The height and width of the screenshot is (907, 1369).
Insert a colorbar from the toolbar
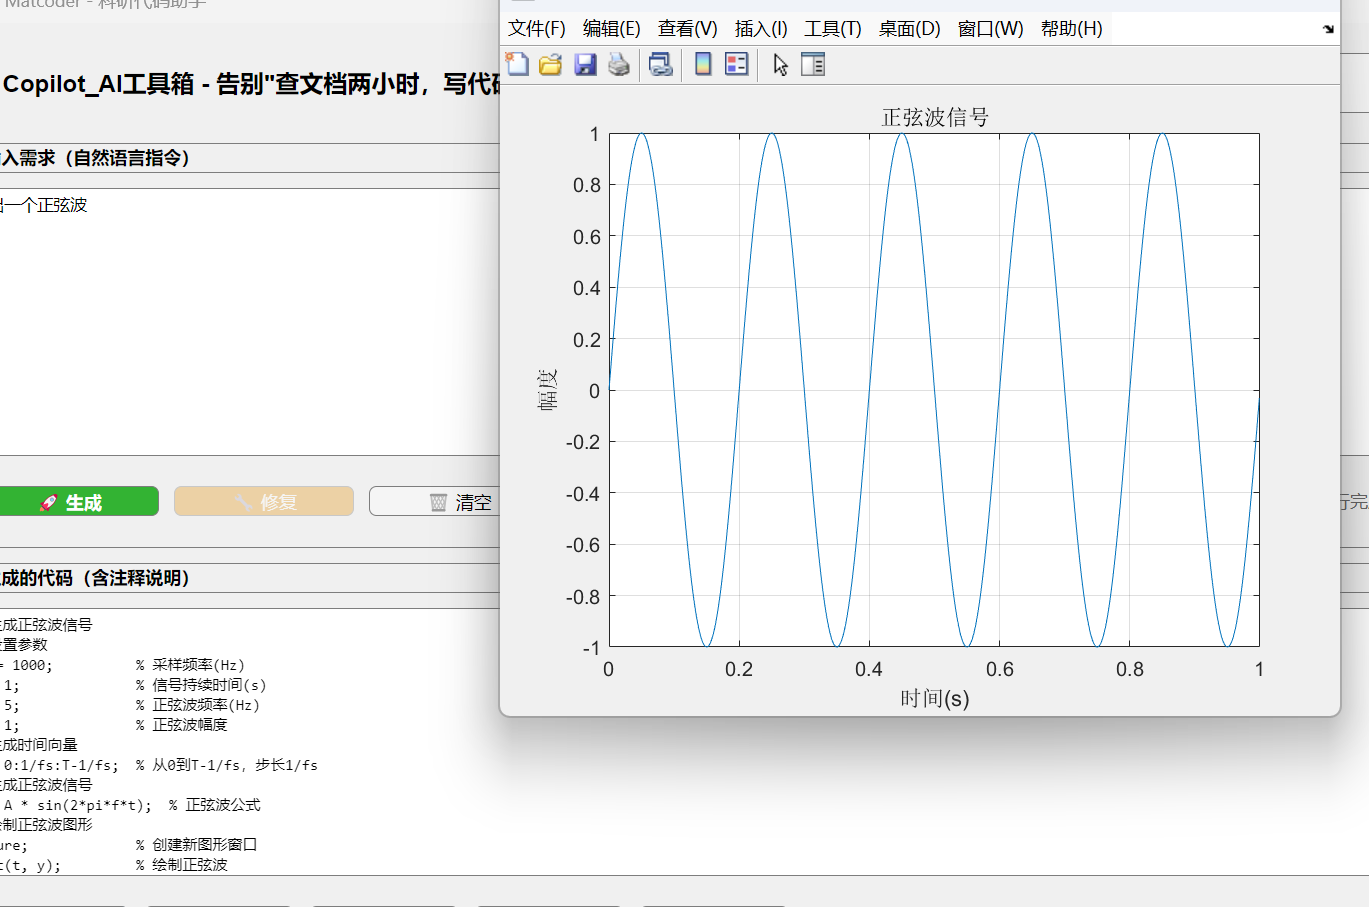[x=703, y=65]
